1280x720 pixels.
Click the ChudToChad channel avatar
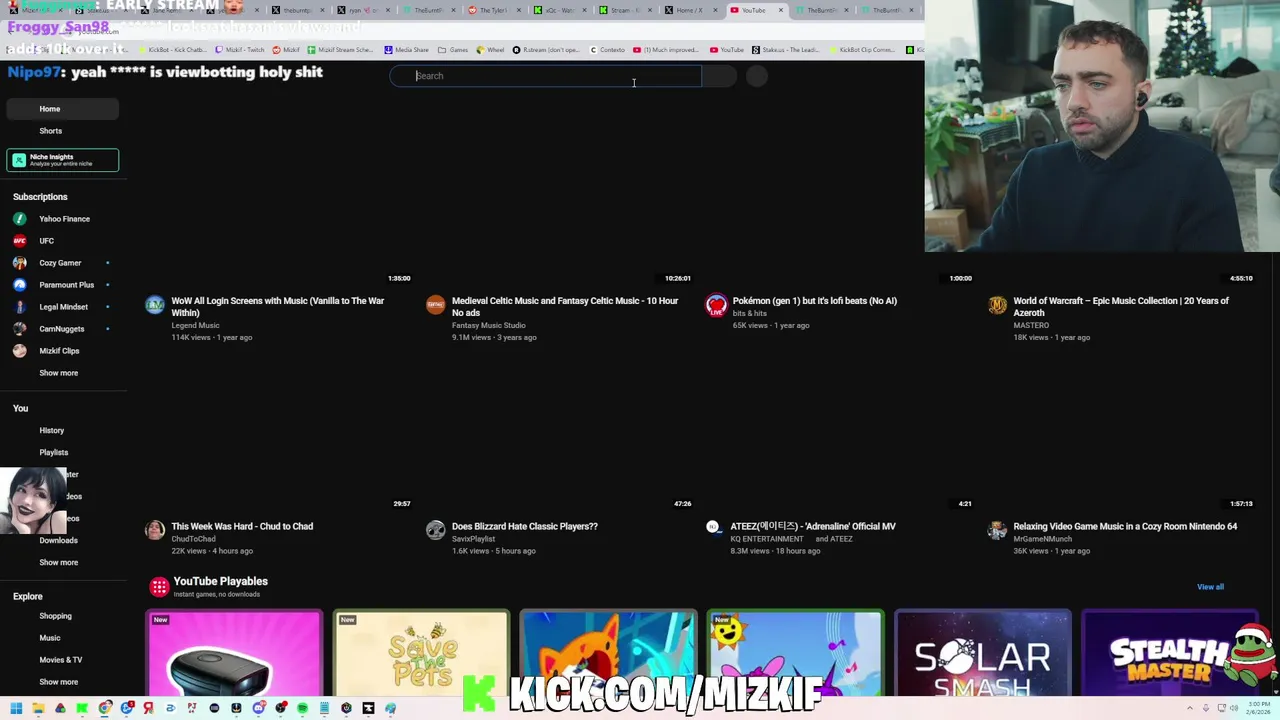[x=155, y=530]
